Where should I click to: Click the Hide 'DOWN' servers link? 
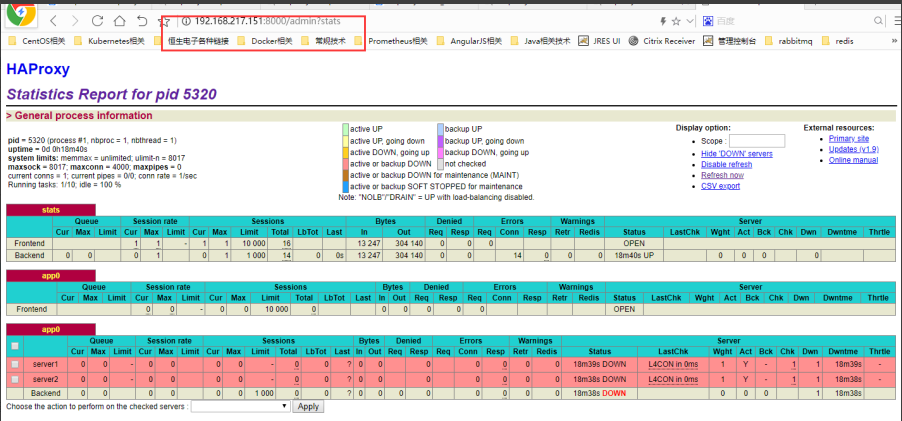[737, 154]
